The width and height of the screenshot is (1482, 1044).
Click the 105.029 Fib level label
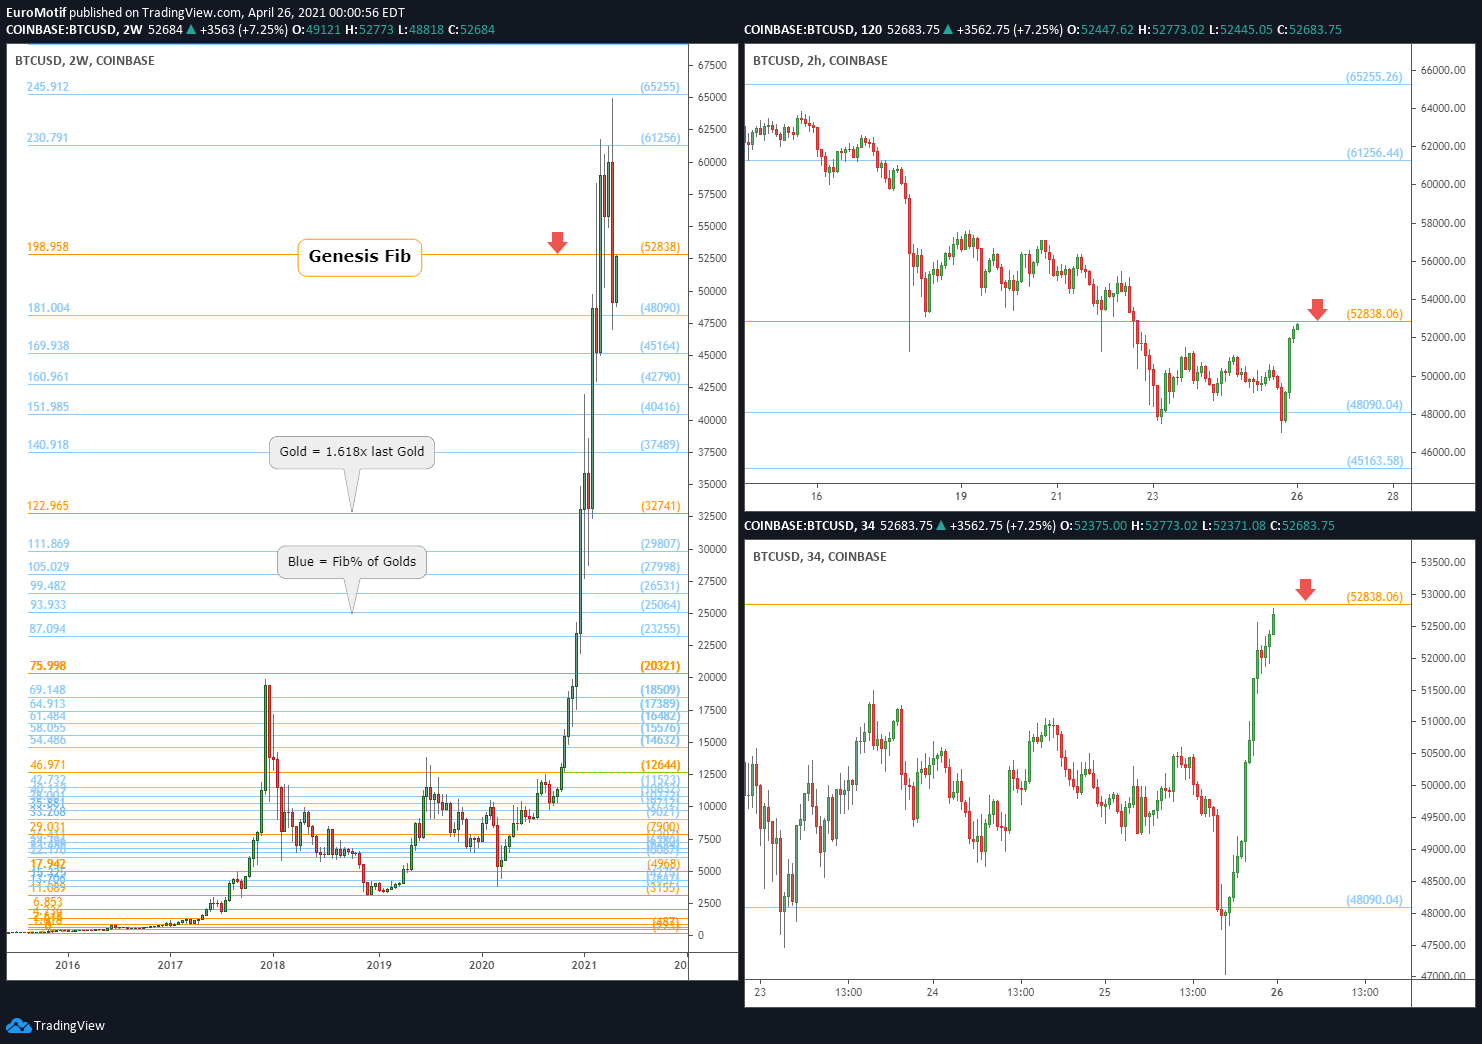coord(49,567)
